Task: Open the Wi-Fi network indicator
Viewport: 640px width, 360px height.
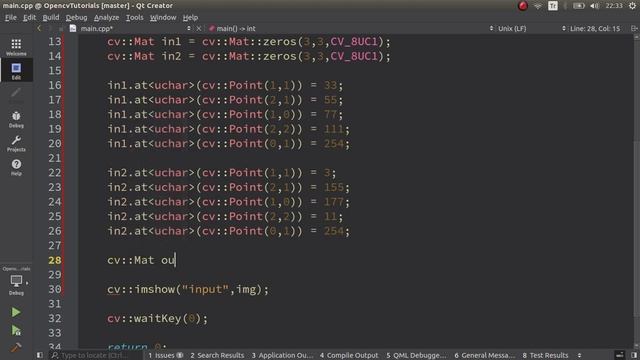Action: click(x=538, y=6)
